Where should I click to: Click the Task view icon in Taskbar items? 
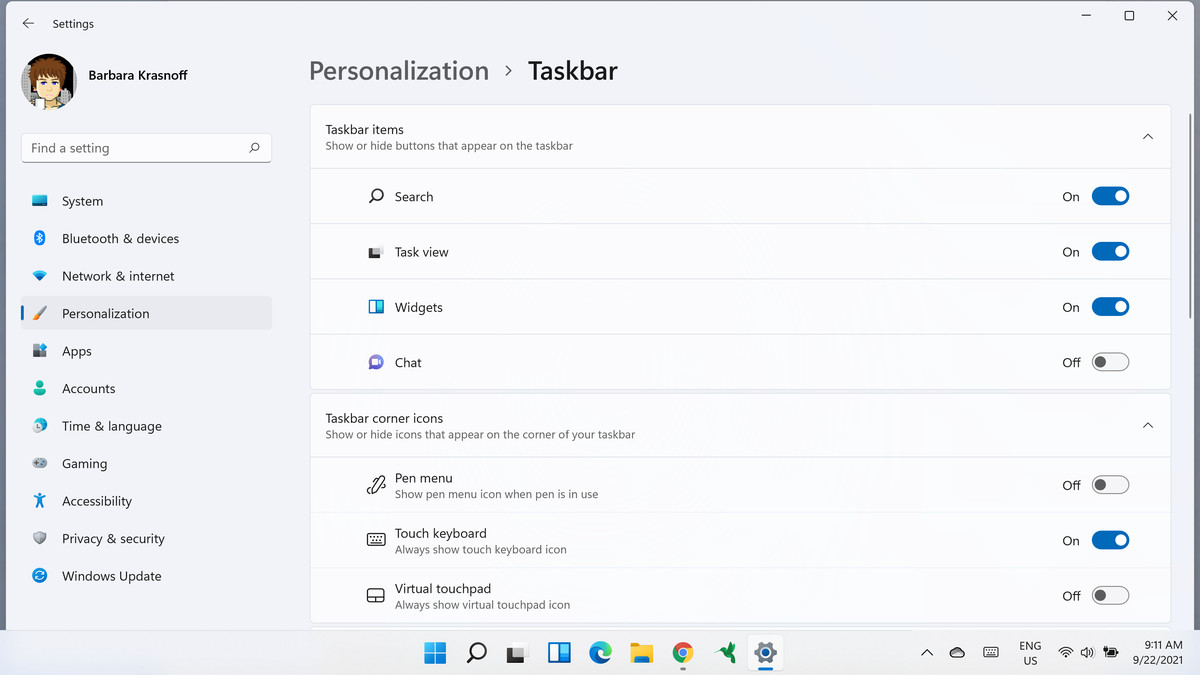pyautogui.click(x=376, y=252)
